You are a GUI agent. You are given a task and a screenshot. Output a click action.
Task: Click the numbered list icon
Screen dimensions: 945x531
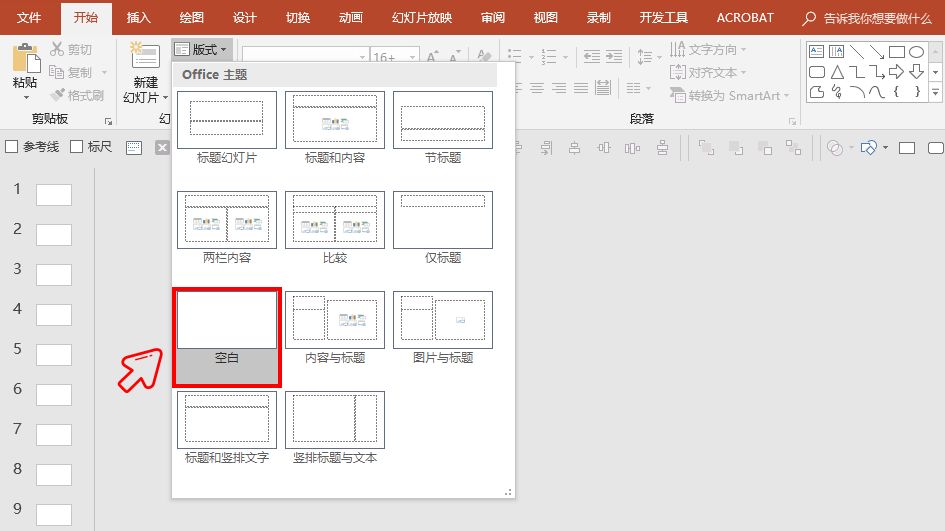(x=548, y=57)
